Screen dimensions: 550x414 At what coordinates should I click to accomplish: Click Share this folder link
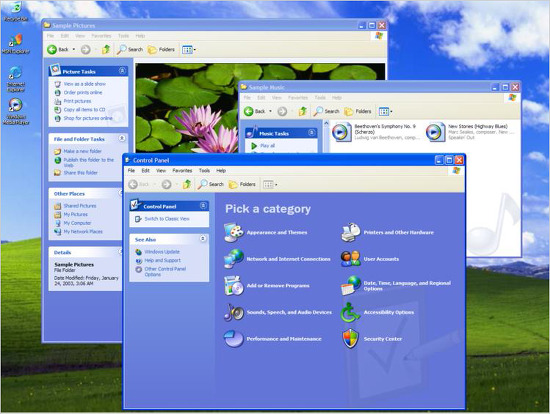coord(80,173)
